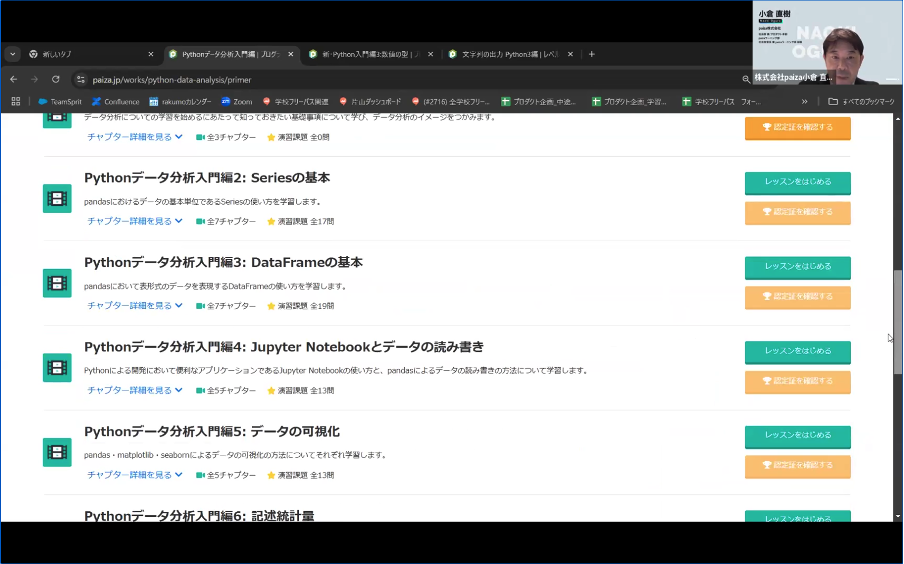Screen dimensions: 904x564
Task: Open the Pythonデータ分析入門編2: Seriesの基本 title
Action: [x=207, y=178]
